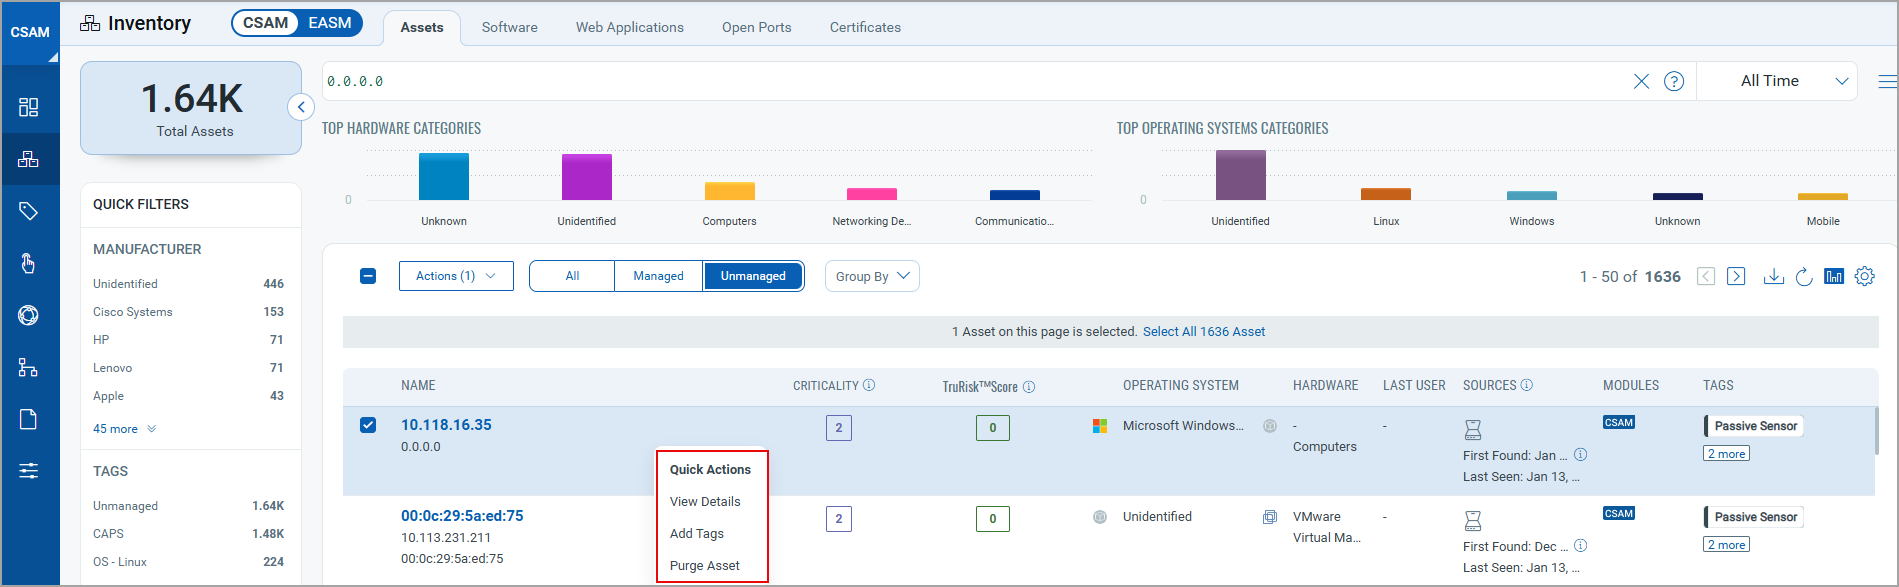This screenshot has width=1899, height=587.
Task: Switch to the Assets tab
Action: click(x=422, y=27)
